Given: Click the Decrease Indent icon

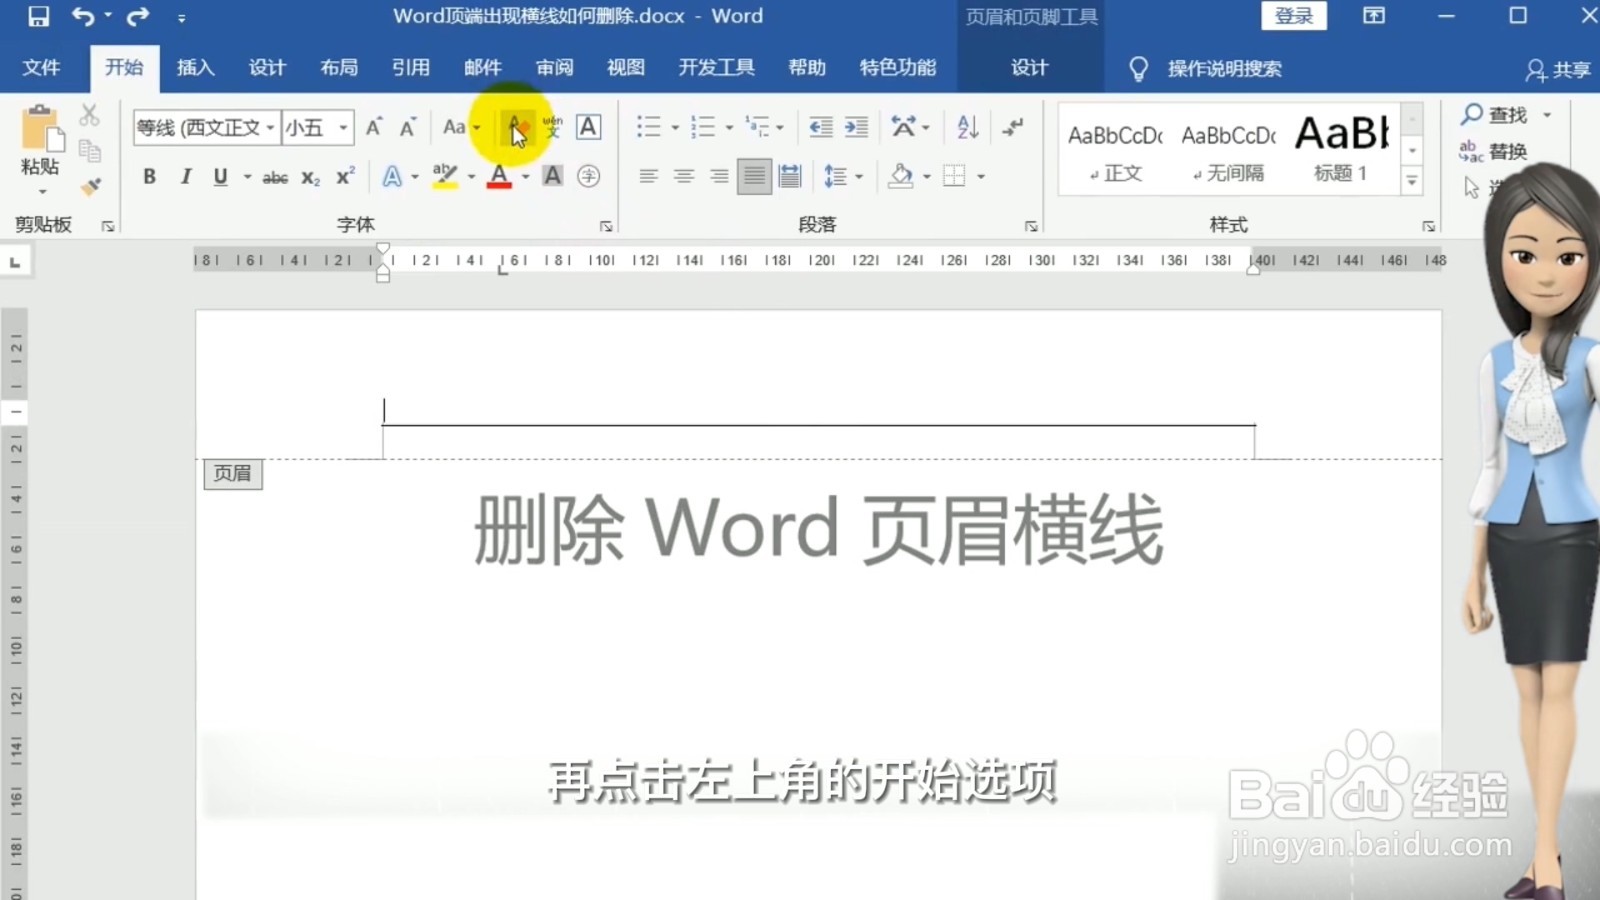Looking at the screenshot, I should pos(821,127).
